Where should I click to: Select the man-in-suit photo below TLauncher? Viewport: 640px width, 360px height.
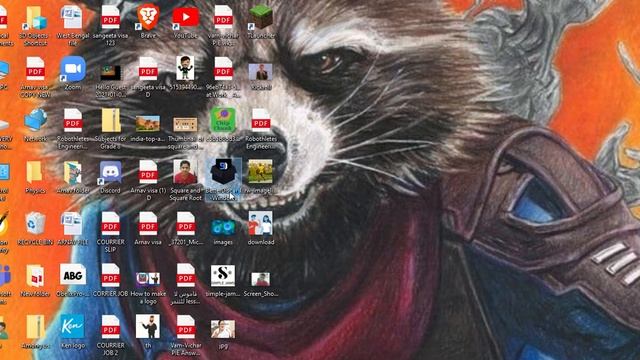pos(260,73)
